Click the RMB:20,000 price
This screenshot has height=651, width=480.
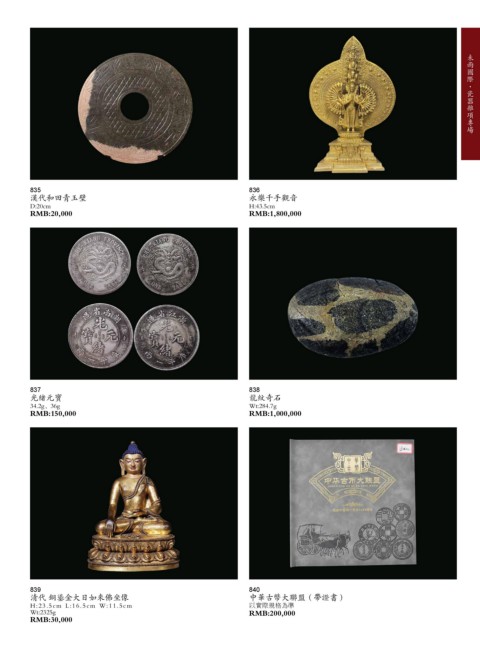coord(51,214)
